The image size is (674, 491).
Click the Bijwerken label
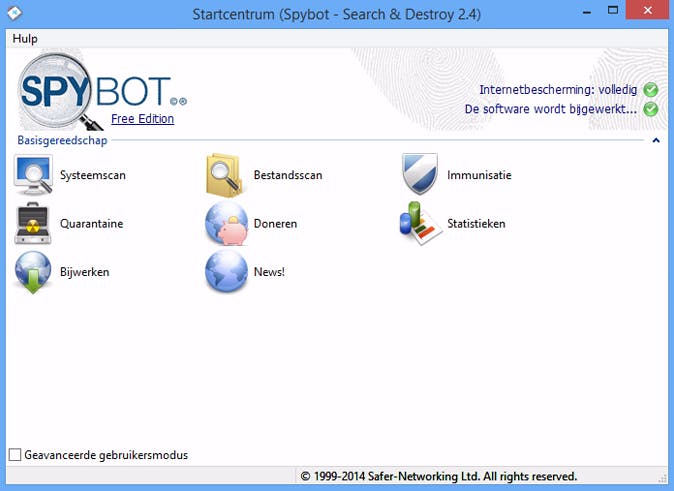(x=85, y=272)
